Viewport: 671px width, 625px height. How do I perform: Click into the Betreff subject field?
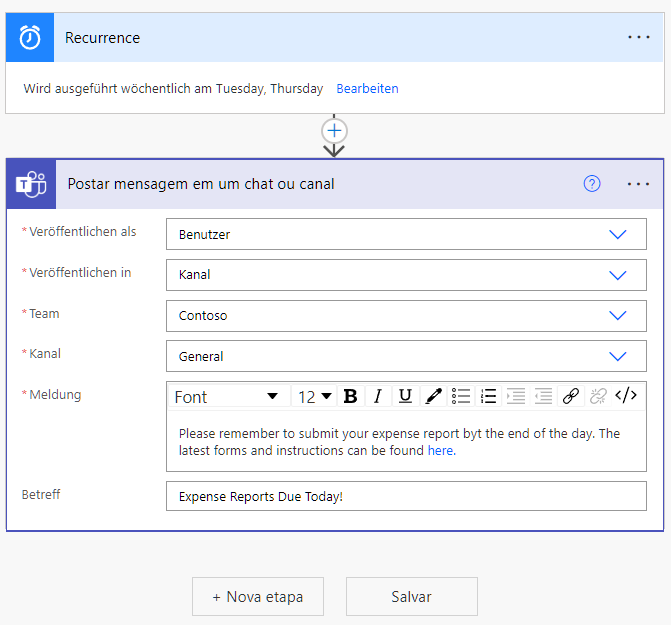(x=406, y=496)
